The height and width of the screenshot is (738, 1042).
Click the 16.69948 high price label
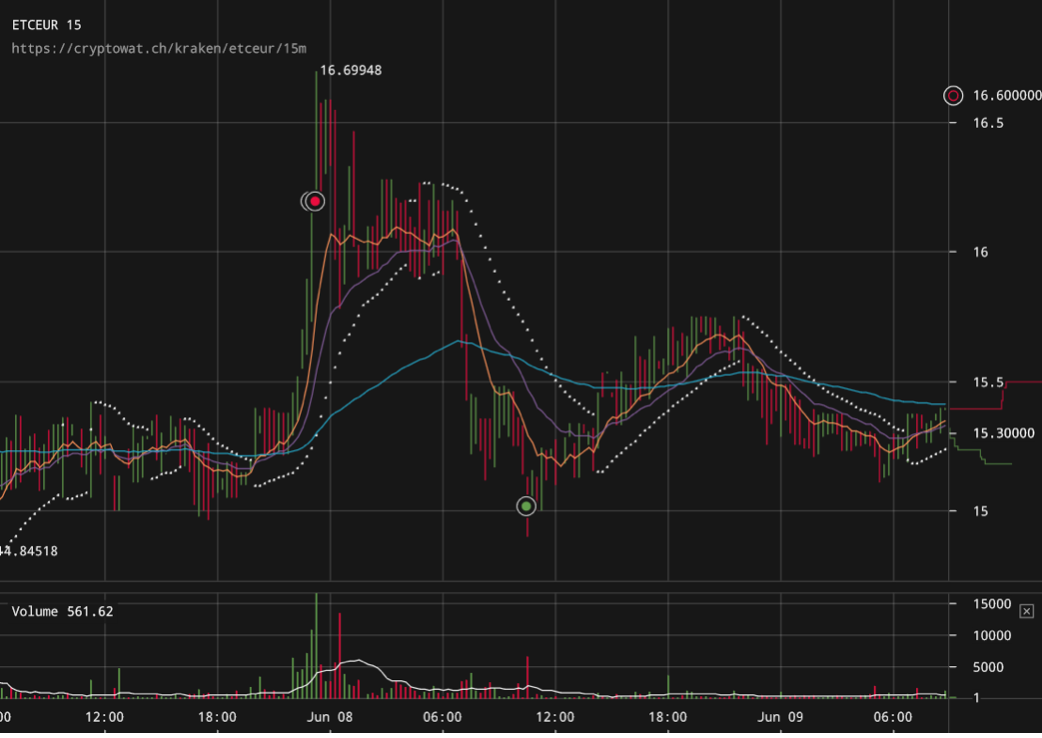(x=351, y=70)
